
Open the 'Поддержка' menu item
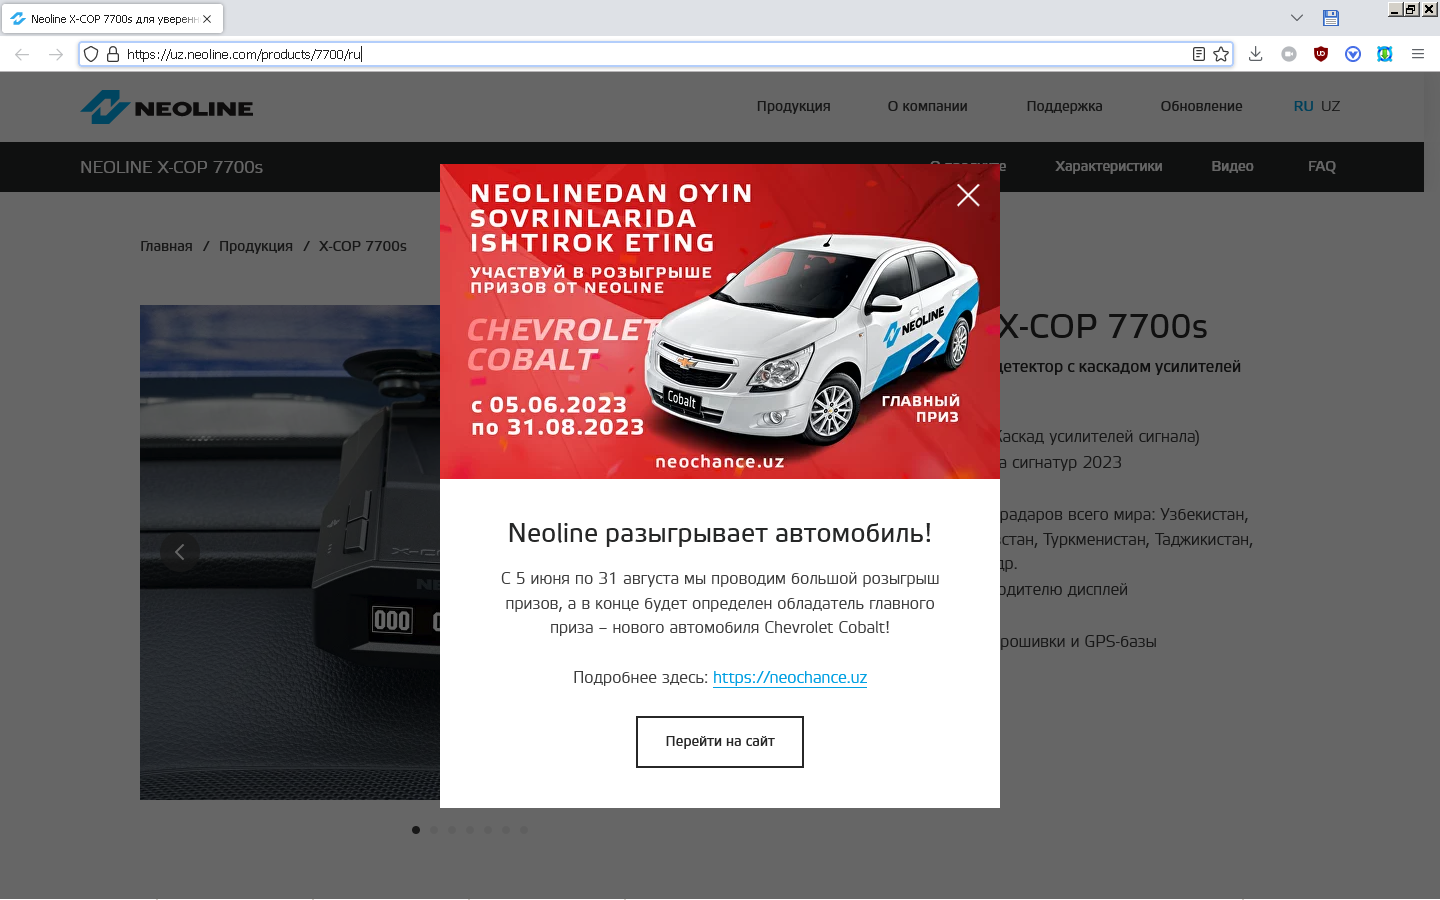click(x=1064, y=106)
